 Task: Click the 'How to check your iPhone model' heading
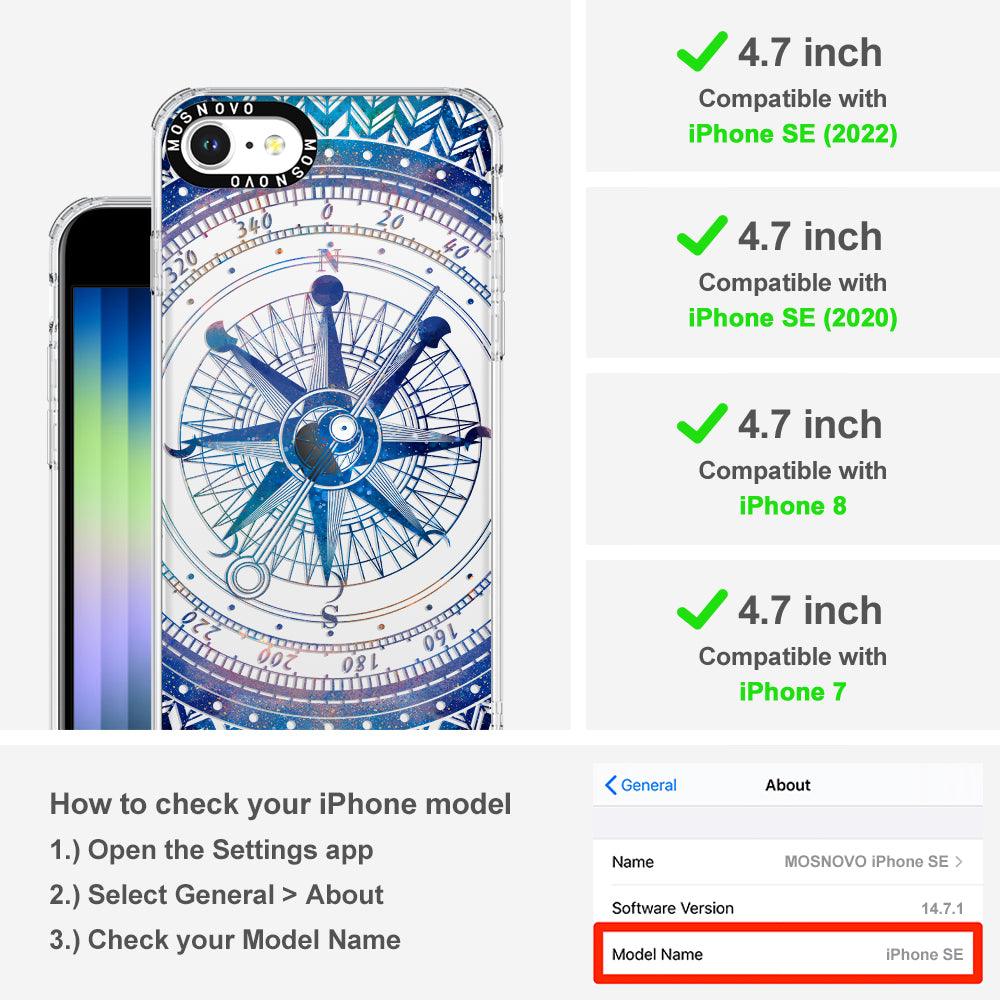pyautogui.click(x=281, y=804)
